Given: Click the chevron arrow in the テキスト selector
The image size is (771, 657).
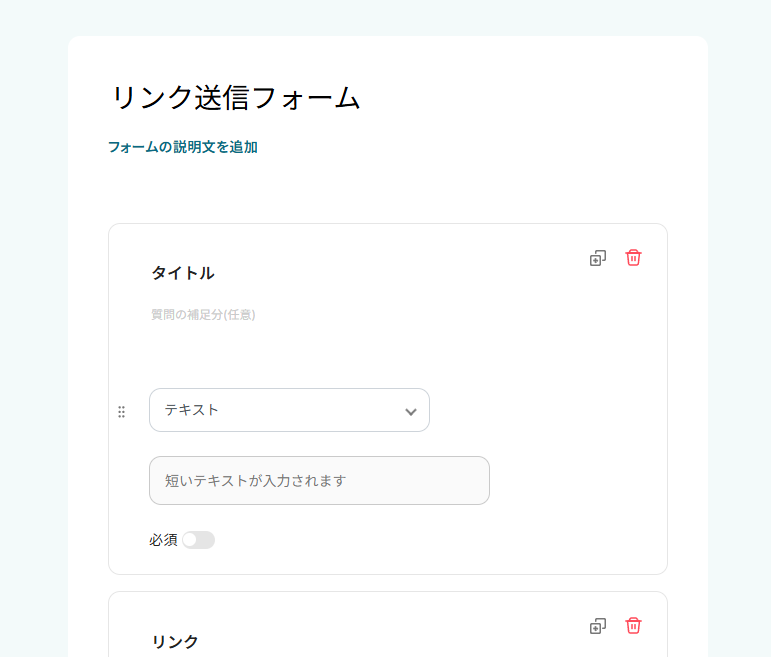Looking at the screenshot, I should pyautogui.click(x=410, y=411).
